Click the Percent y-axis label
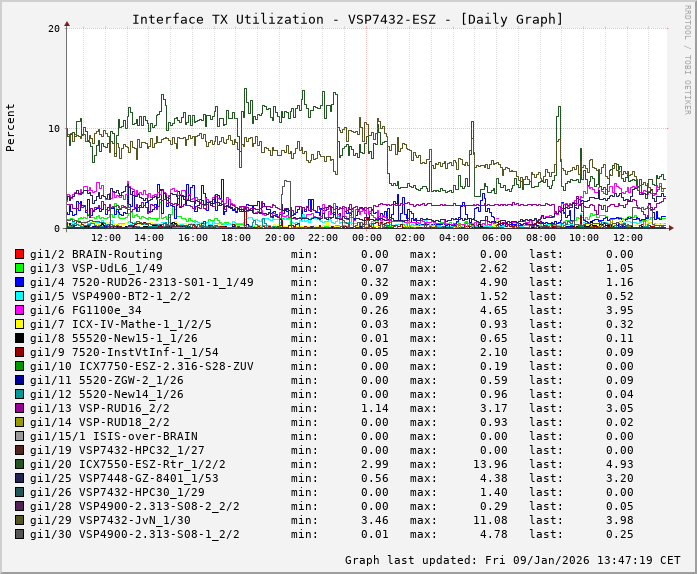 tap(11, 127)
